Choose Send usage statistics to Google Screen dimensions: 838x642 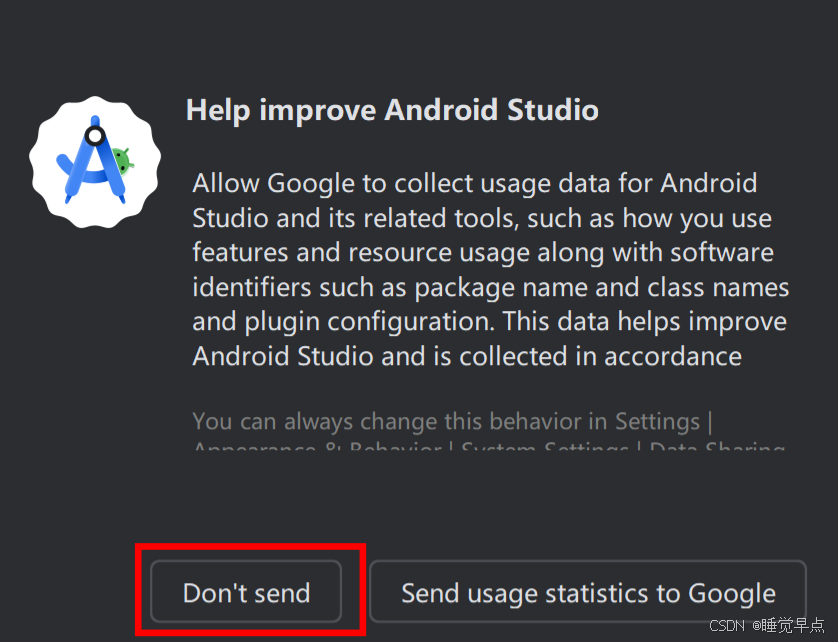click(587, 592)
